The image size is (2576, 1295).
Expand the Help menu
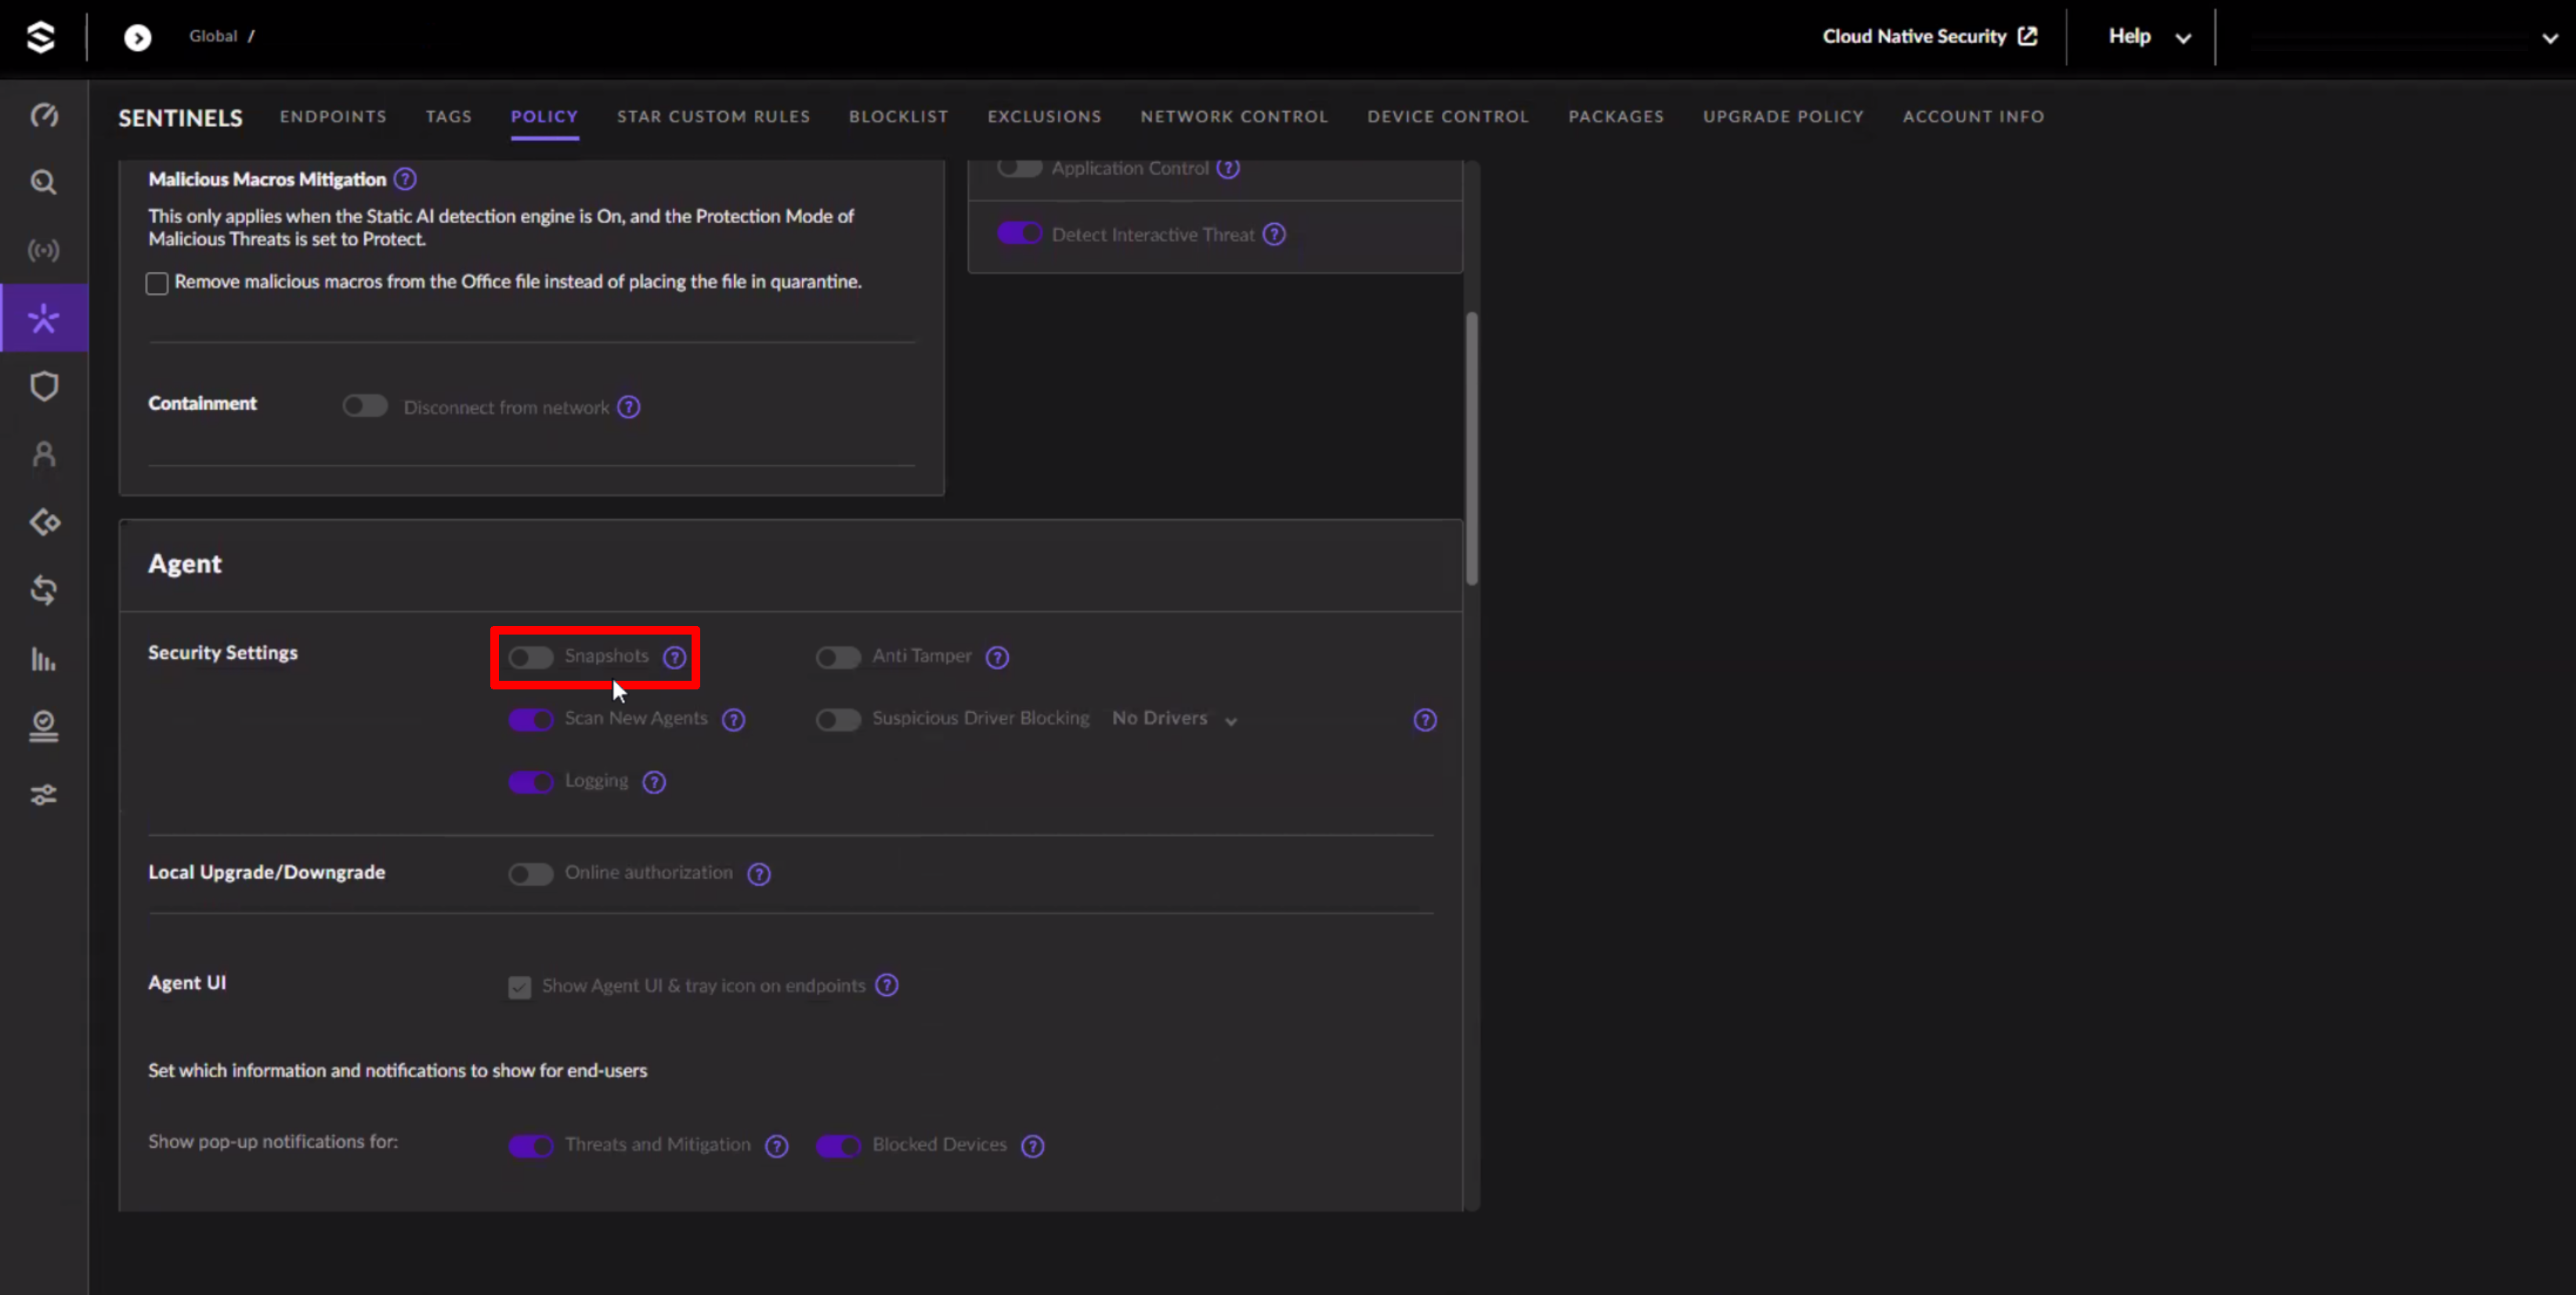pyautogui.click(x=2149, y=37)
